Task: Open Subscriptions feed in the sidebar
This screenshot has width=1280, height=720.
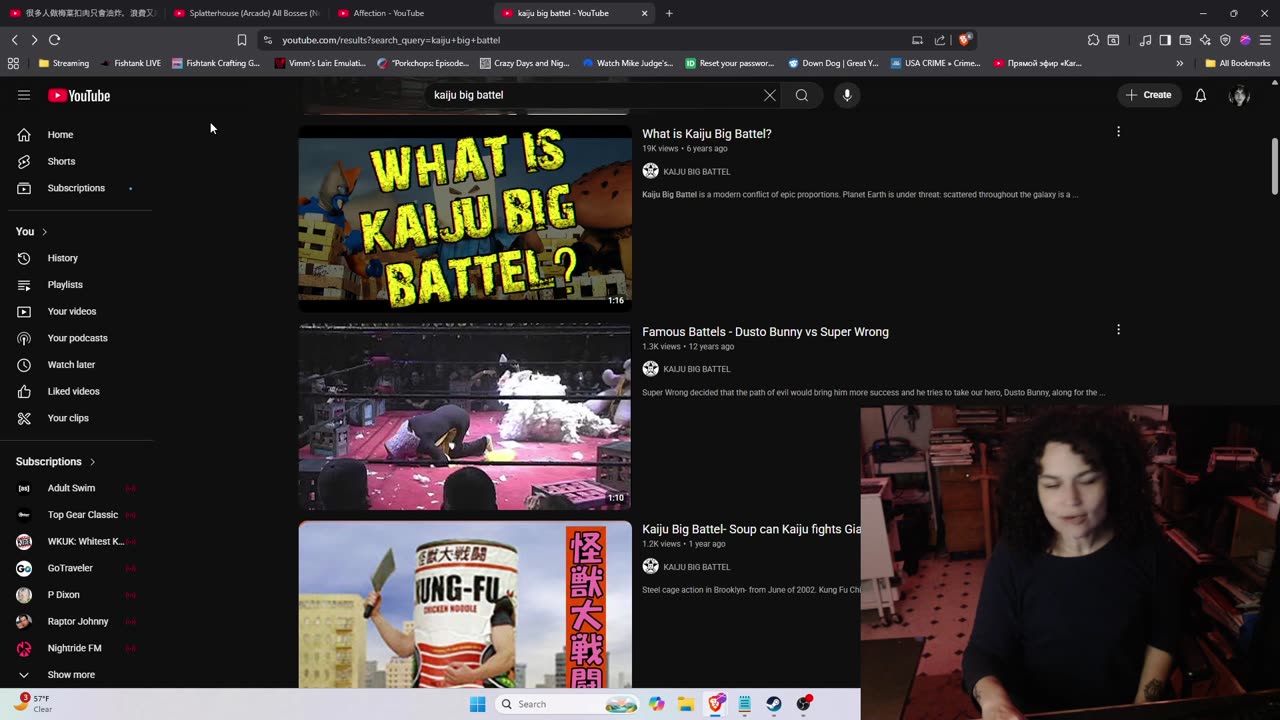Action: (x=76, y=188)
